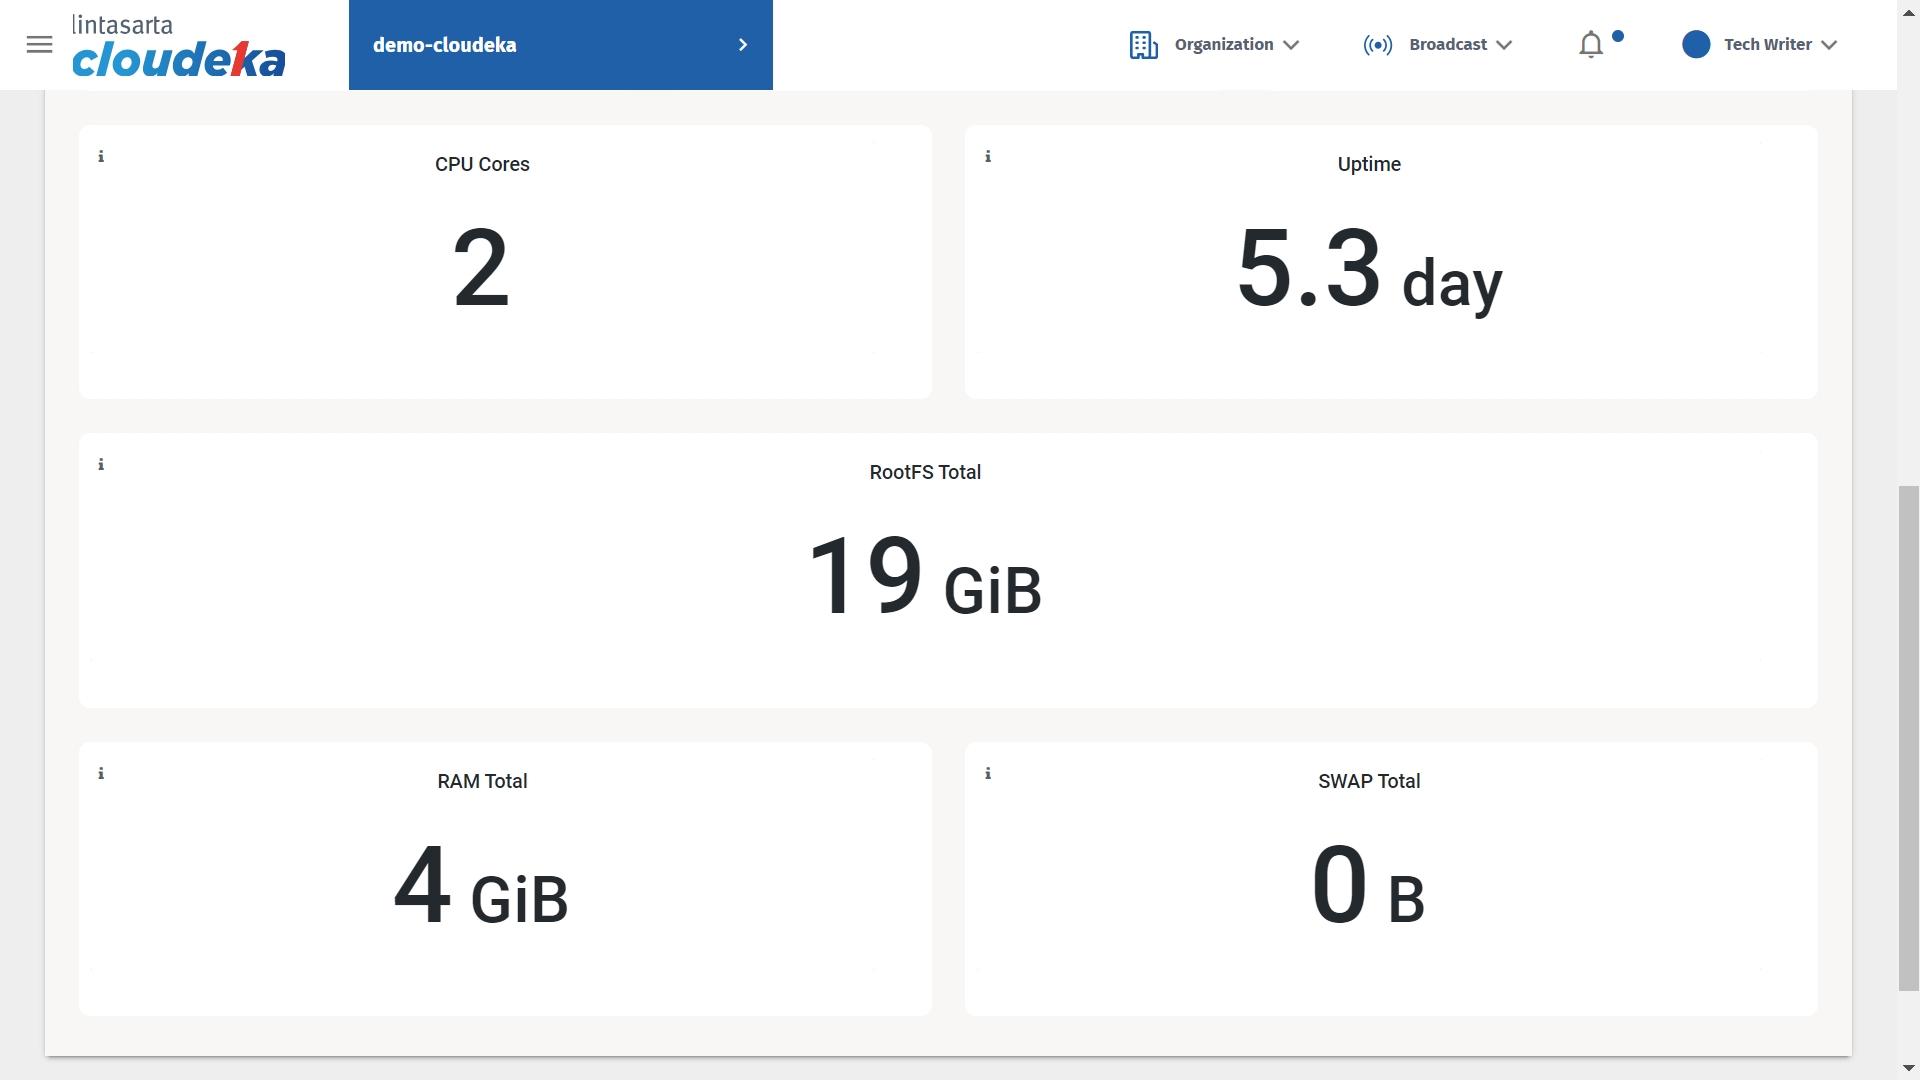1920x1080 pixels.
Task: Open the hamburger navigation menu
Action: click(39, 45)
